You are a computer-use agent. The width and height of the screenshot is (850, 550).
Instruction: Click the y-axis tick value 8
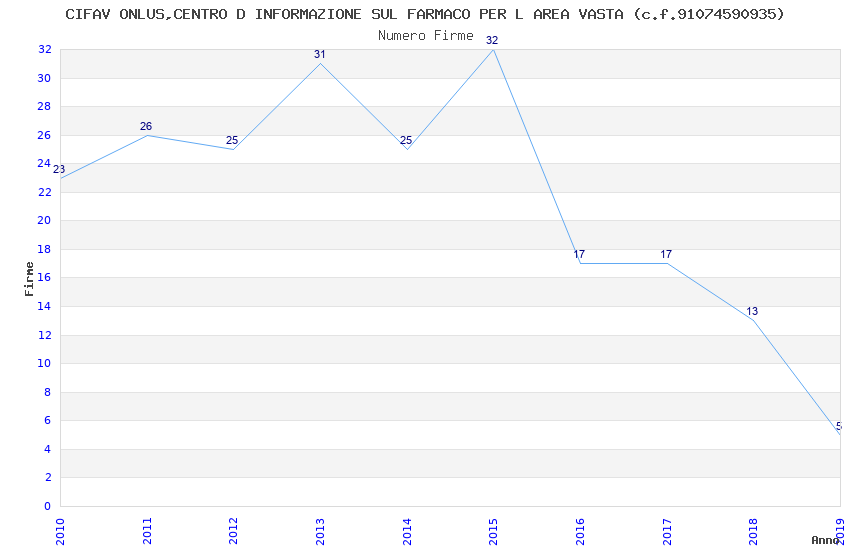click(48, 392)
